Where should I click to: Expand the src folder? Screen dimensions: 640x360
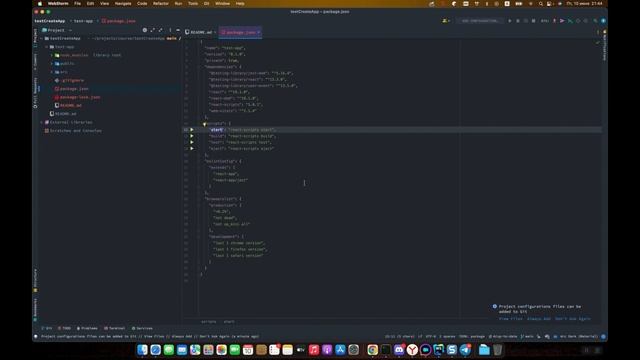point(52,72)
